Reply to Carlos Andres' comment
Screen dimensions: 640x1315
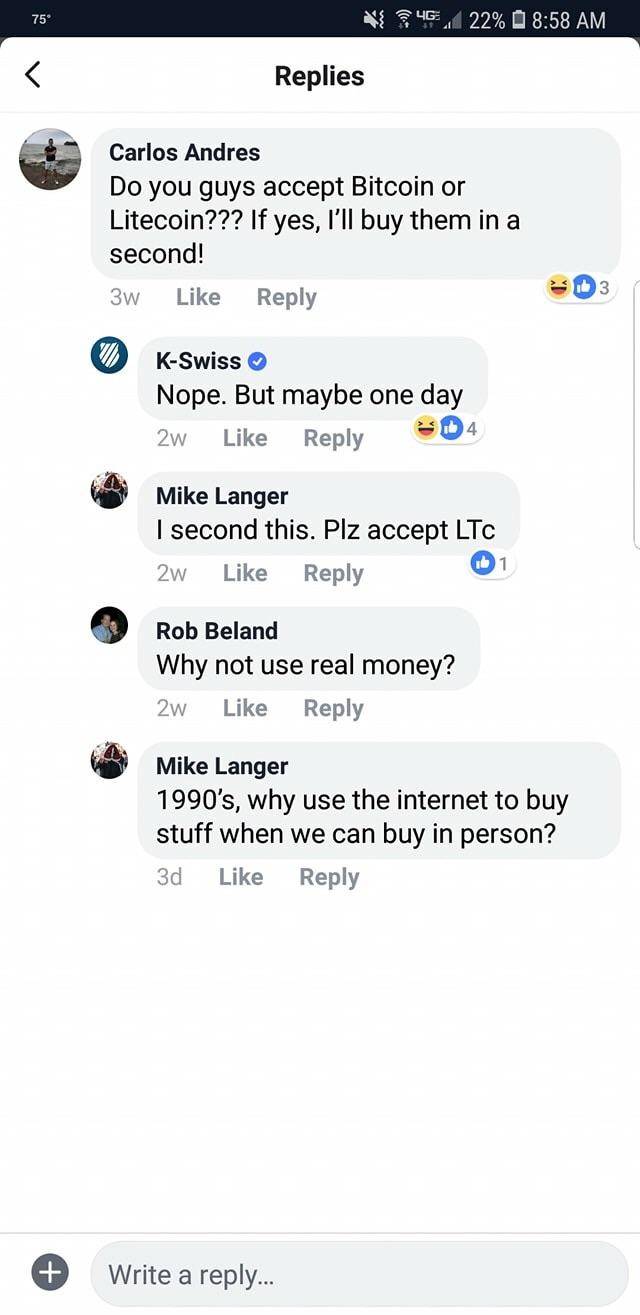[x=286, y=297]
